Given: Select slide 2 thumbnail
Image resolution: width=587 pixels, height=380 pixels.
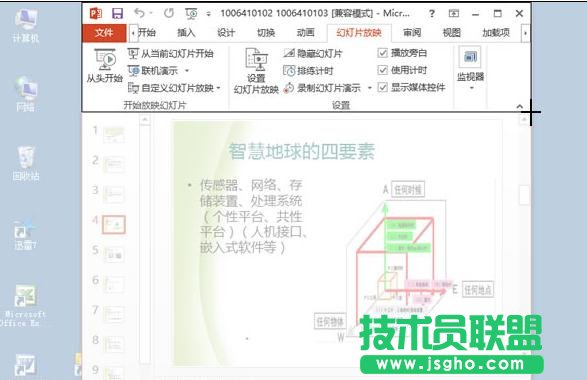Looking at the screenshot, I should tap(114, 165).
